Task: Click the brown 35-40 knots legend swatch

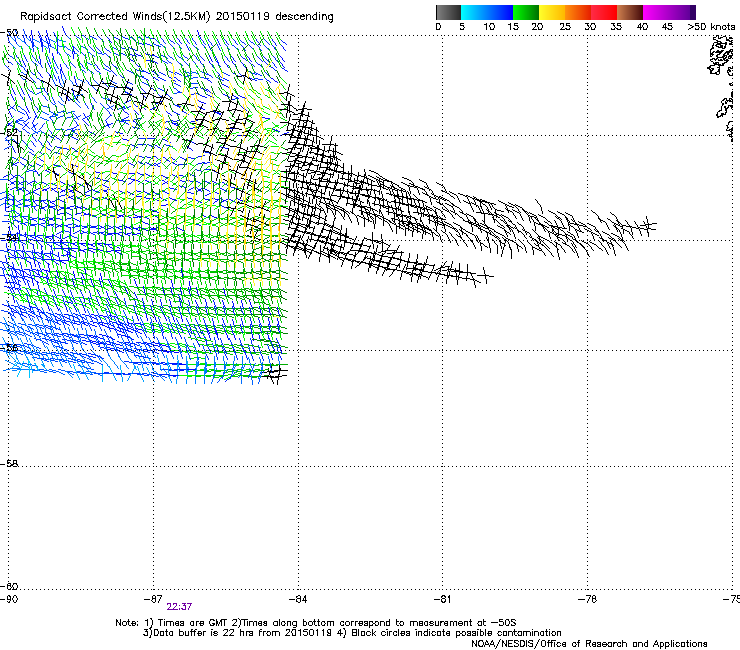Action: coord(630,12)
